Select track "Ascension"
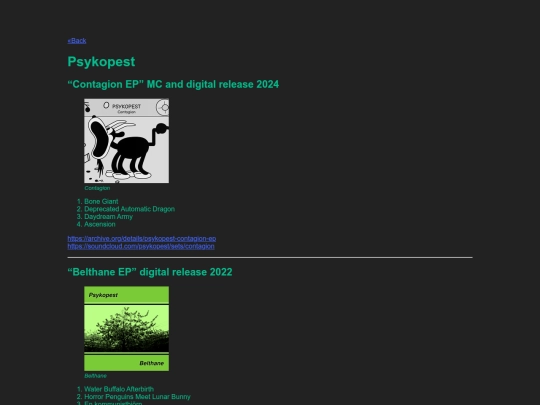The image size is (540, 405). click(x=100, y=224)
